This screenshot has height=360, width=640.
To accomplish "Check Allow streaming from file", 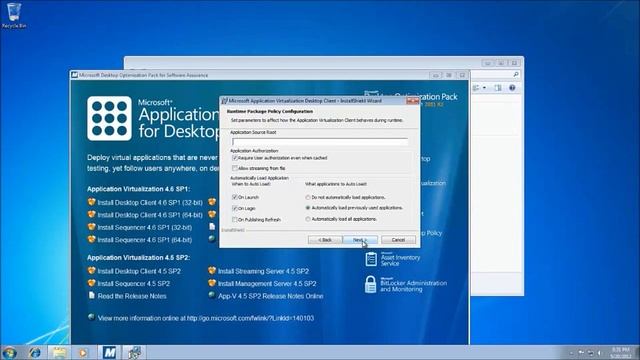I will (235, 168).
